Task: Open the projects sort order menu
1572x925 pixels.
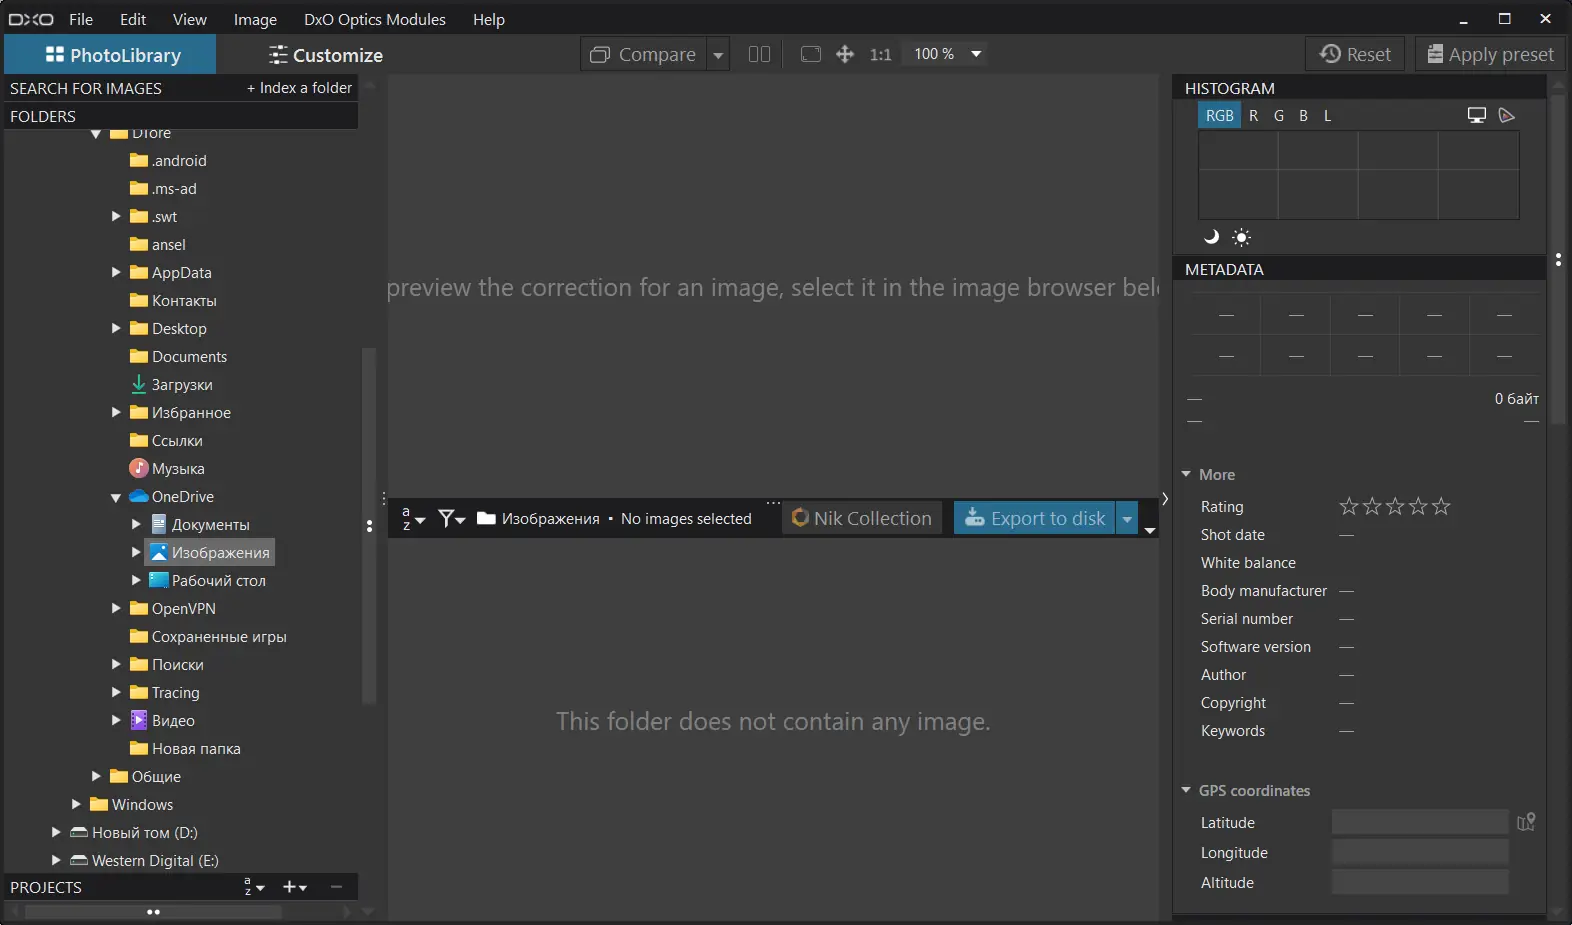Action: pos(254,887)
